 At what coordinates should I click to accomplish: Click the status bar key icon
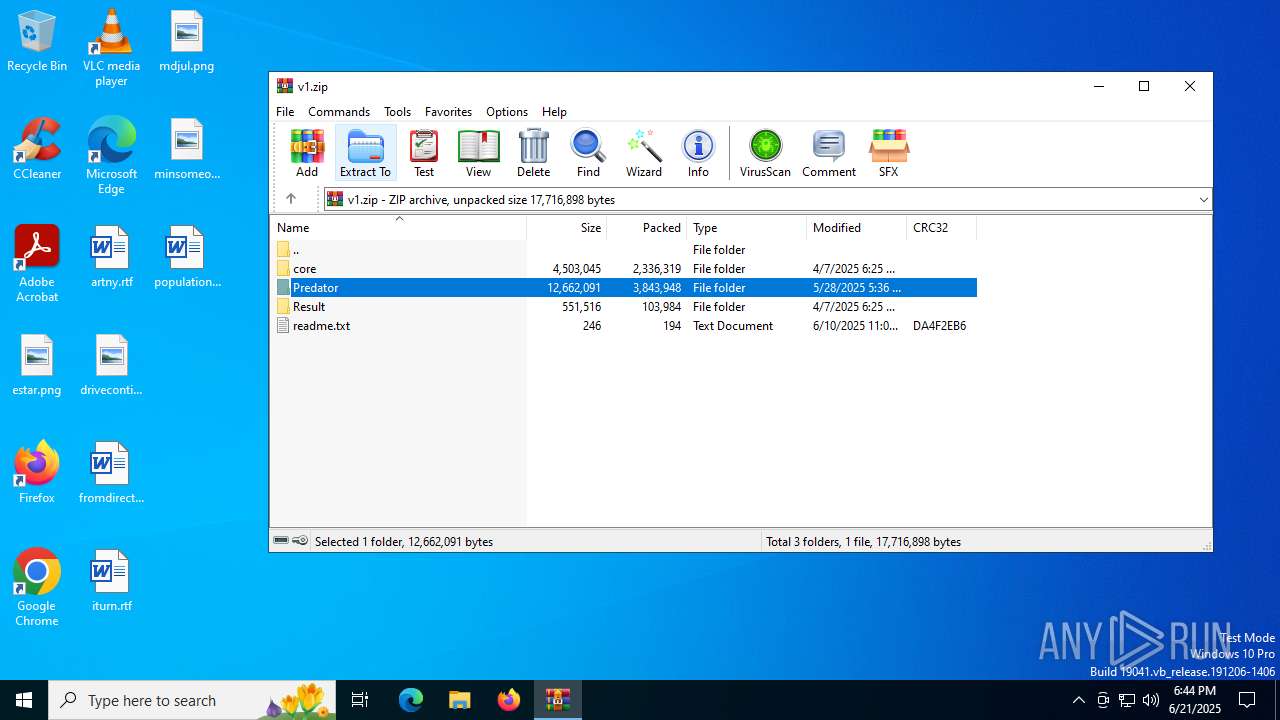click(x=300, y=541)
